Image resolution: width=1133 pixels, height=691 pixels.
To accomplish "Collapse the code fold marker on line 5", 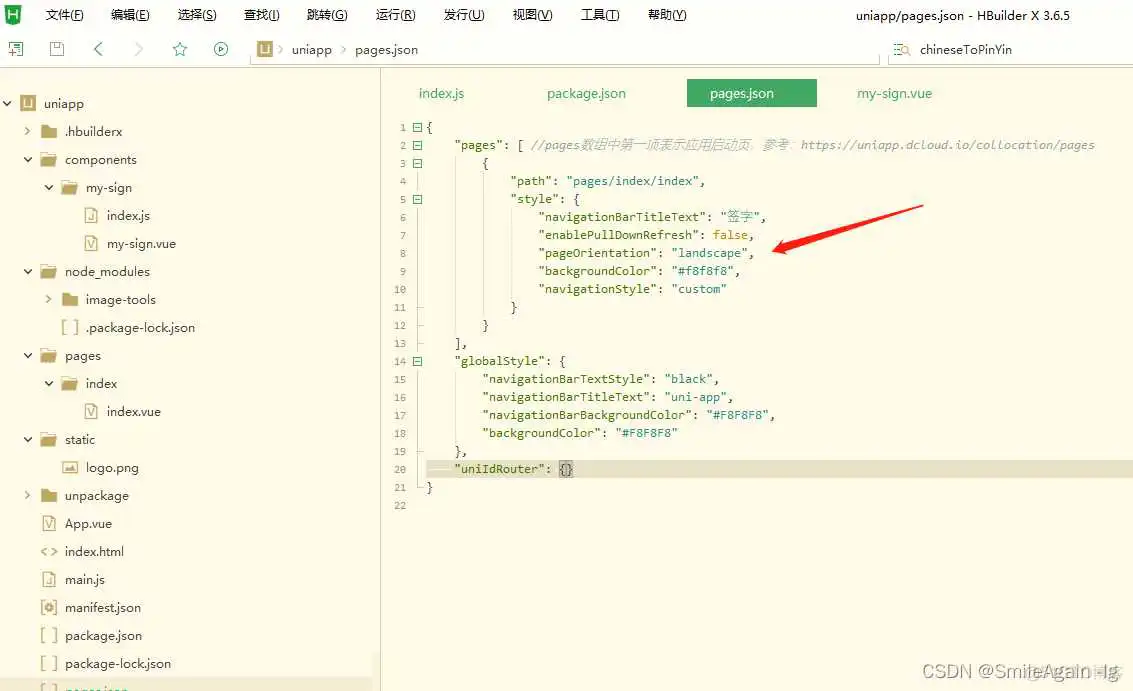I will pyautogui.click(x=417, y=199).
